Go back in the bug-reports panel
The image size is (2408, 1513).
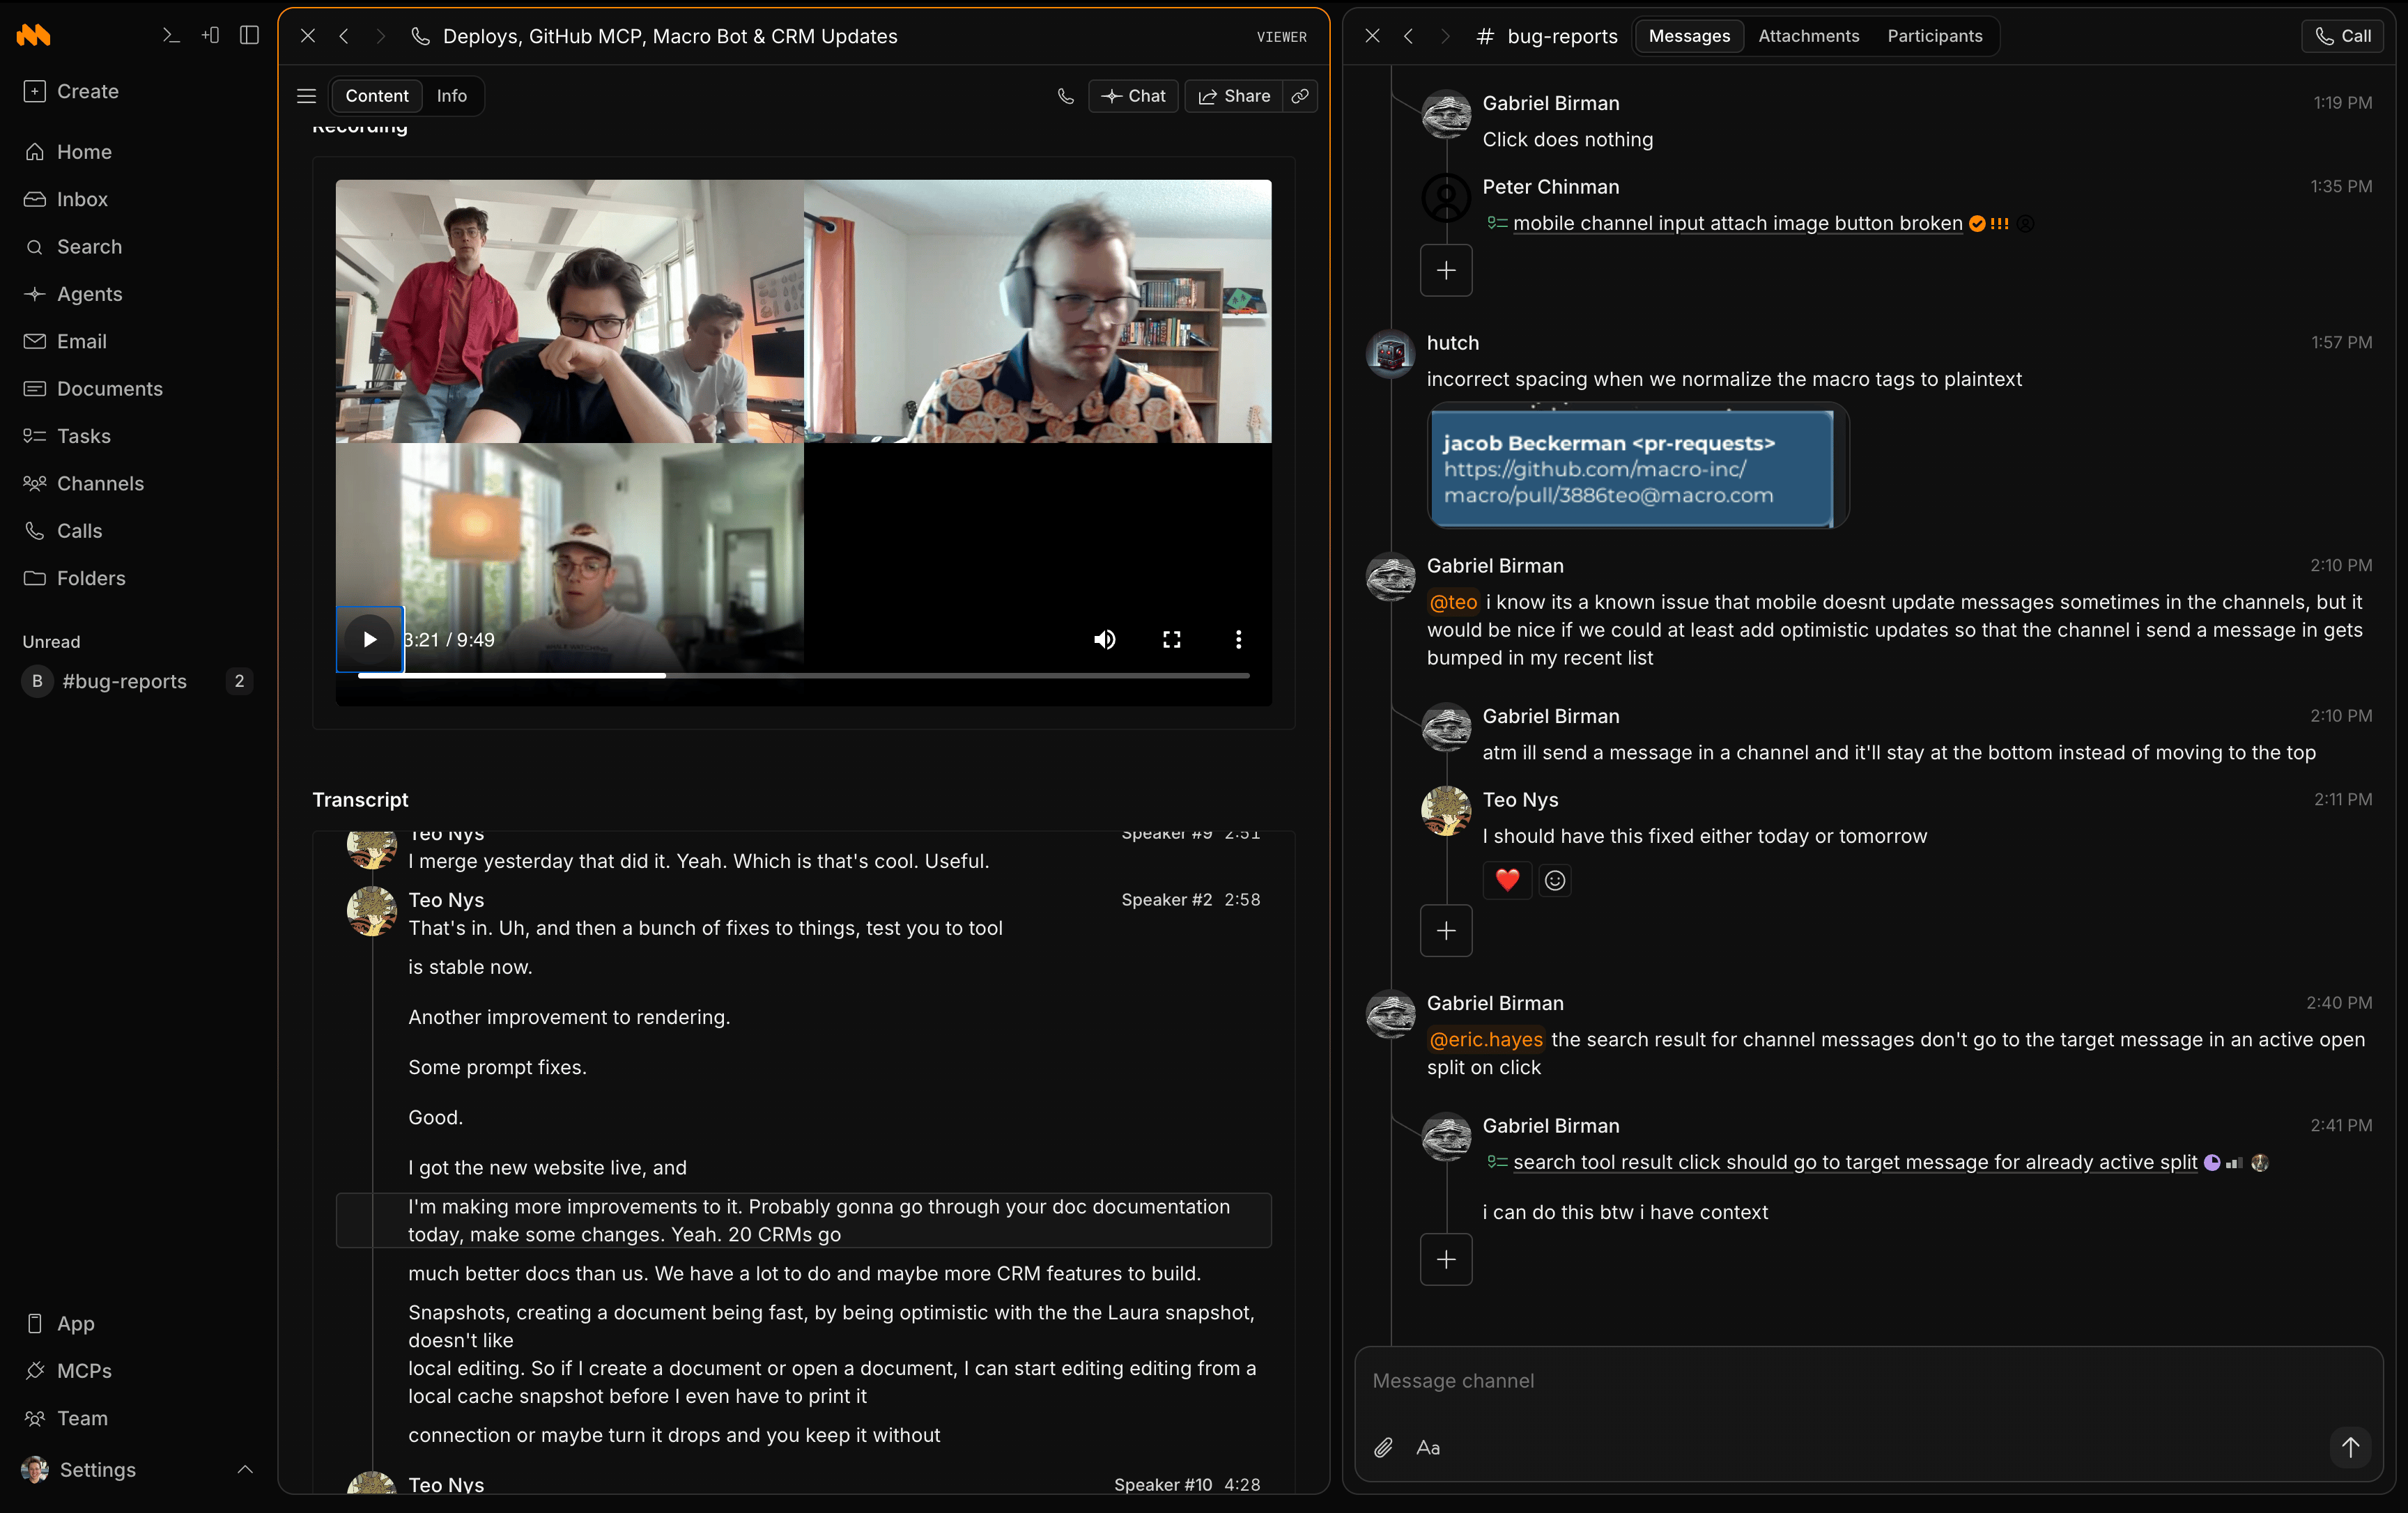pyautogui.click(x=1408, y=36)
